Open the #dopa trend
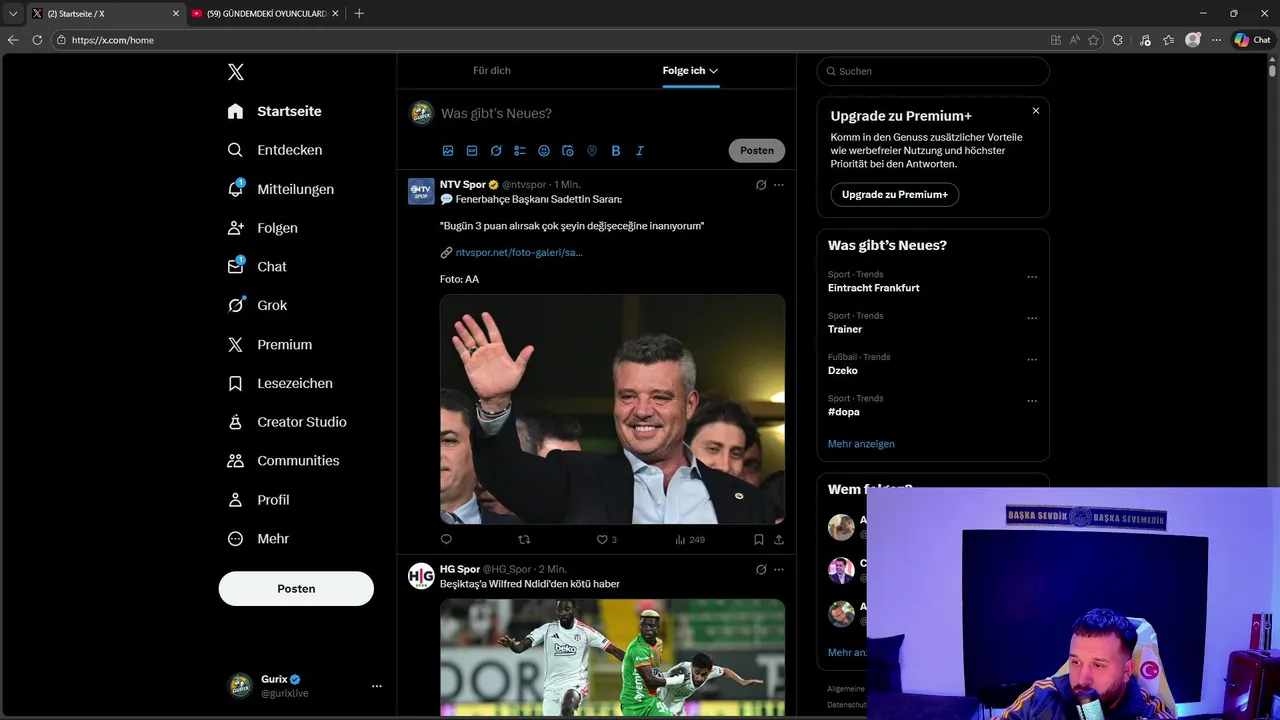The height and width of the screenshot is (720, 1280). (844, 412)
